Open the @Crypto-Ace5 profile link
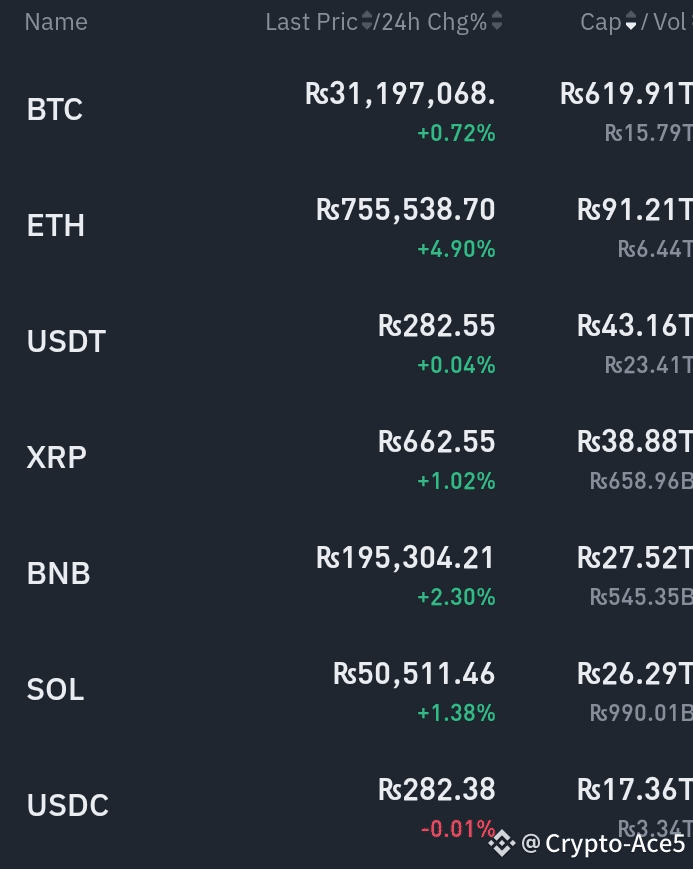The height and width of the screenshot is (869, 693). [x=603, y=844]
